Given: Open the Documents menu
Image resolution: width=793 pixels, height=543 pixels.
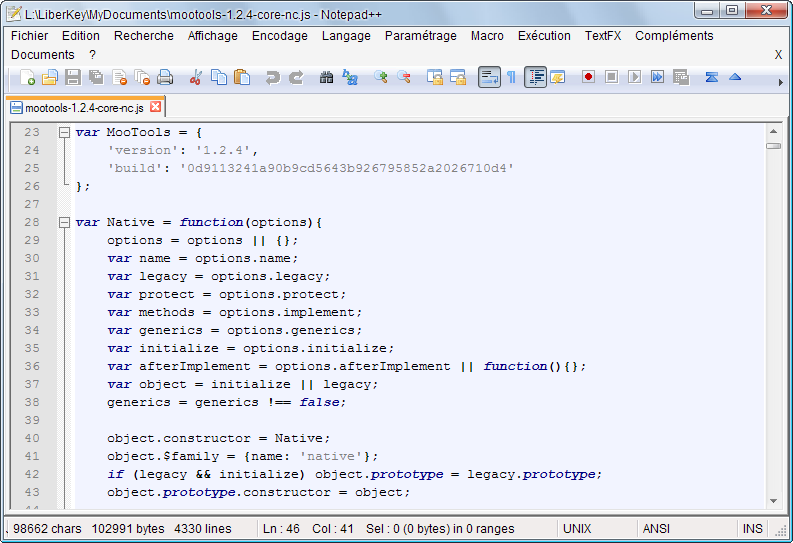Looking at the screenshot, I should [x=42, y=55].
